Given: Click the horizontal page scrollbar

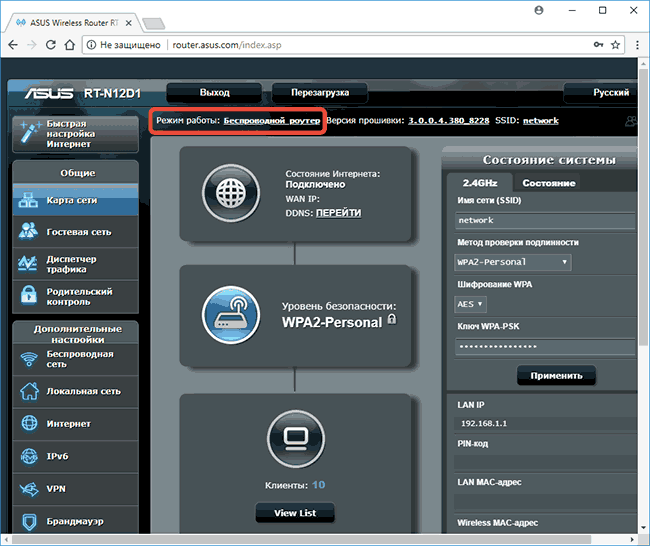Looking at the screenshot, I should (x=301, y=539).
